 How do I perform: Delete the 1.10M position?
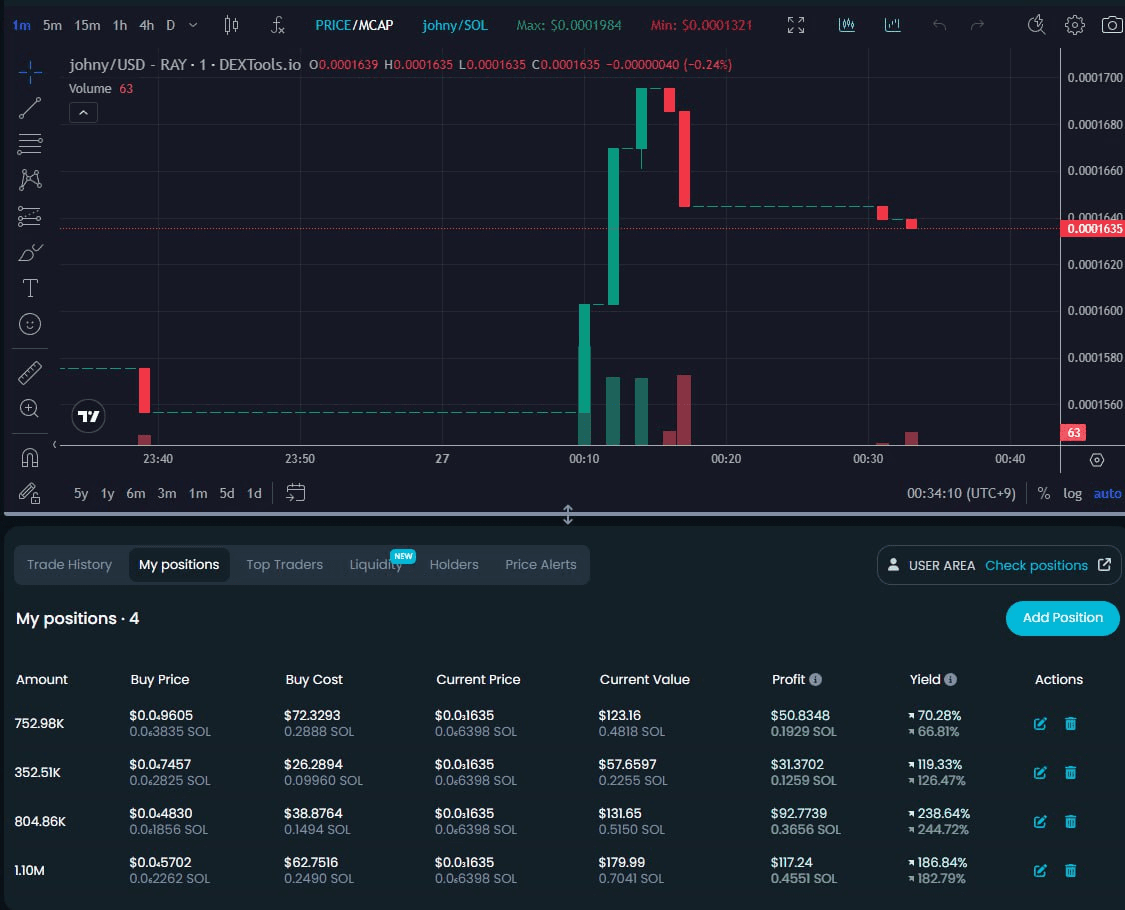(x=1070, y=871)
